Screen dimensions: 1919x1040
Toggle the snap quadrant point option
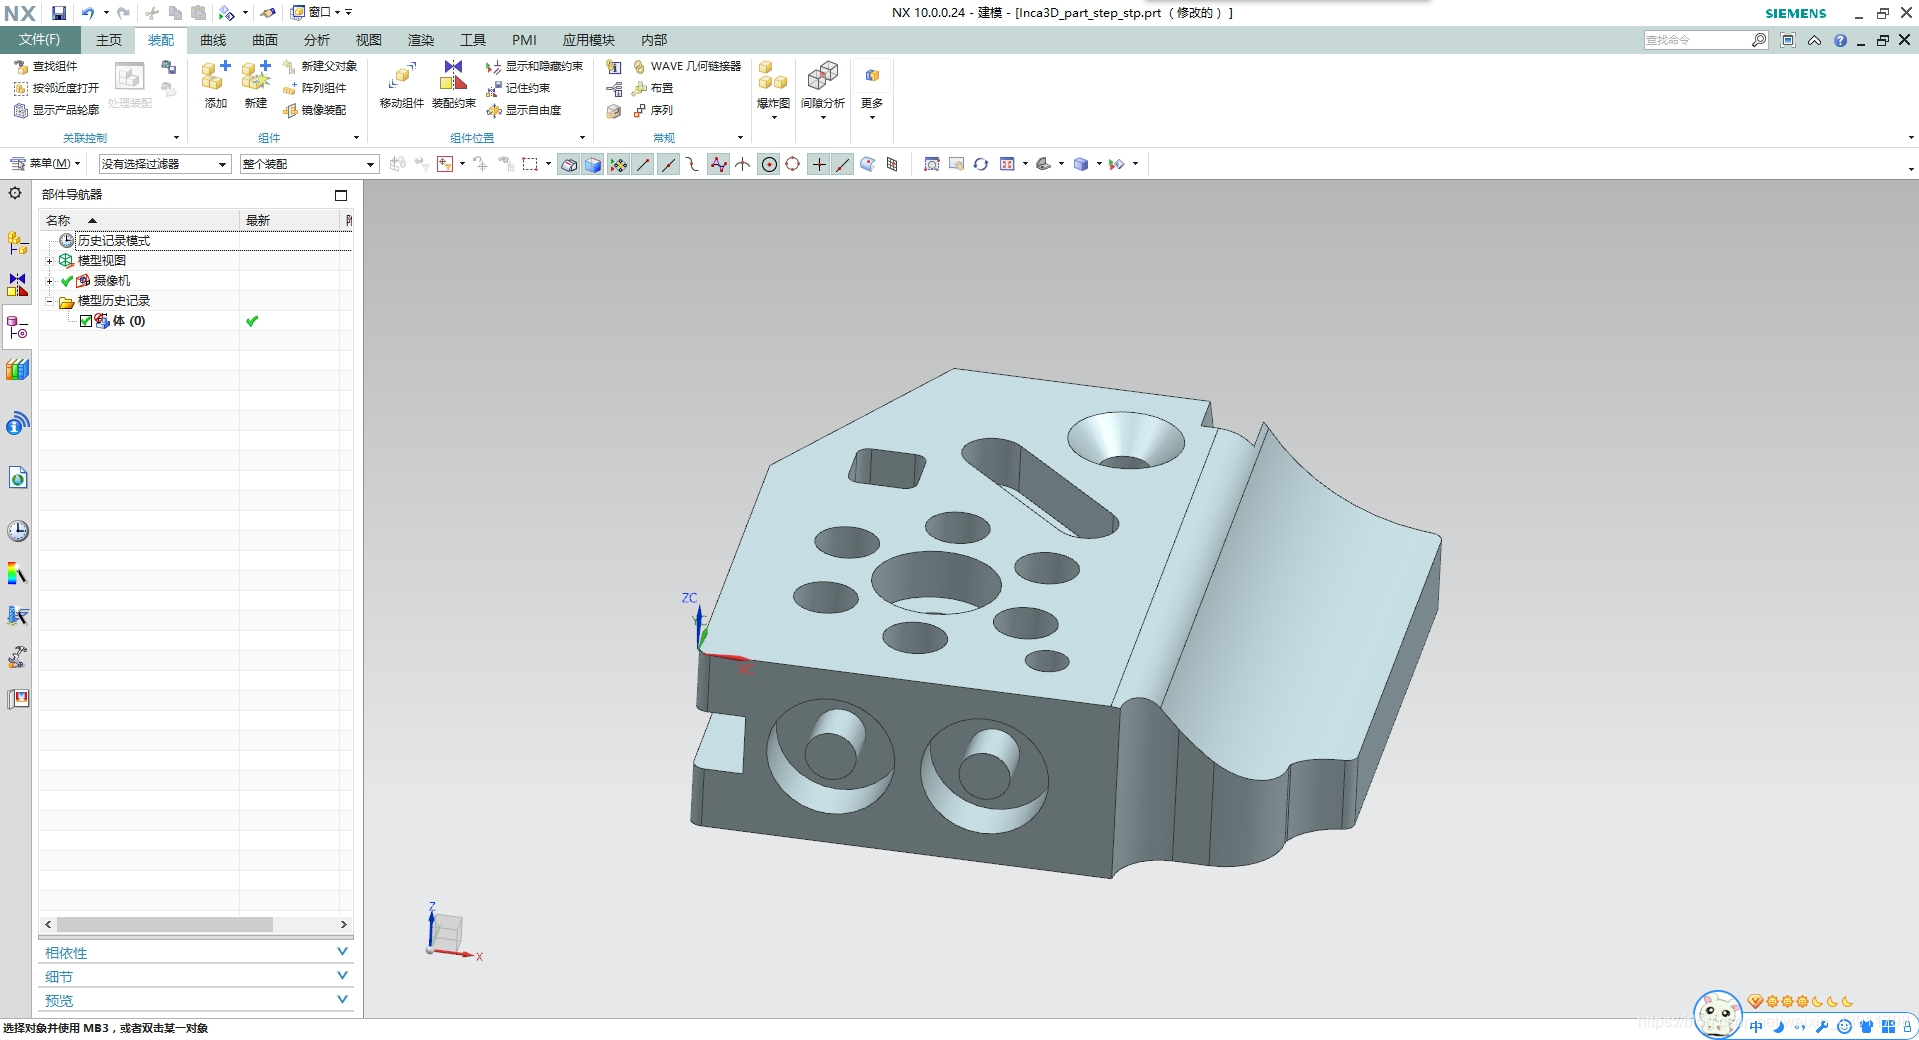coord(793,165)
